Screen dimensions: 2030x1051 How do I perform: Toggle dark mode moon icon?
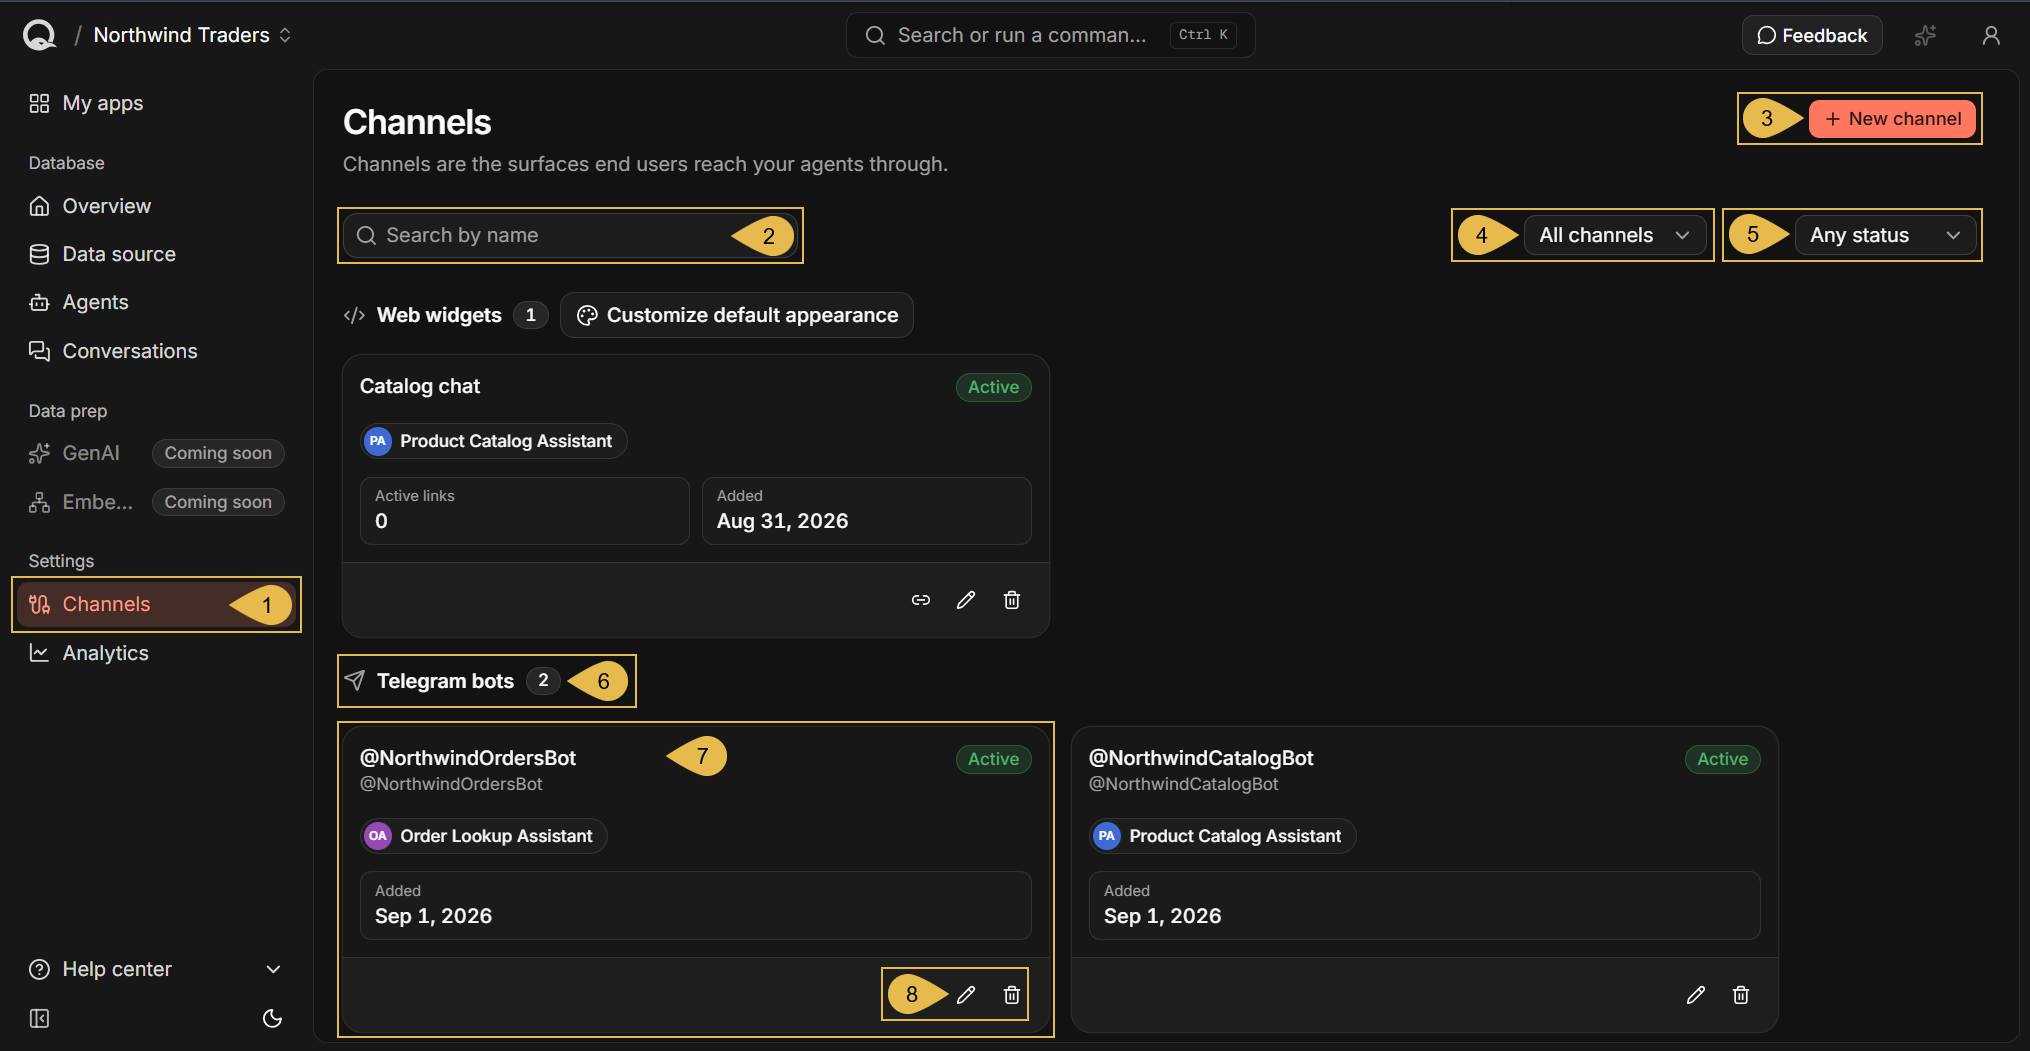(272, 1018)
